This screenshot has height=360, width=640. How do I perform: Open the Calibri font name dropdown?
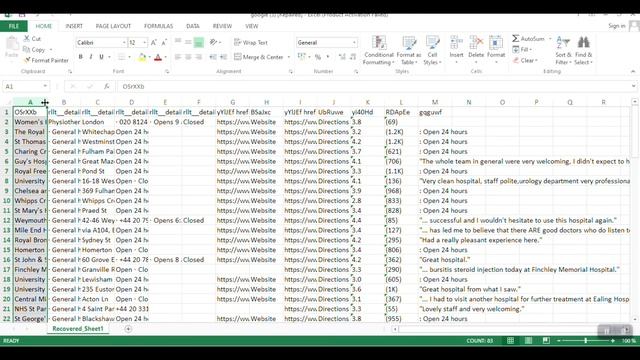124,42
